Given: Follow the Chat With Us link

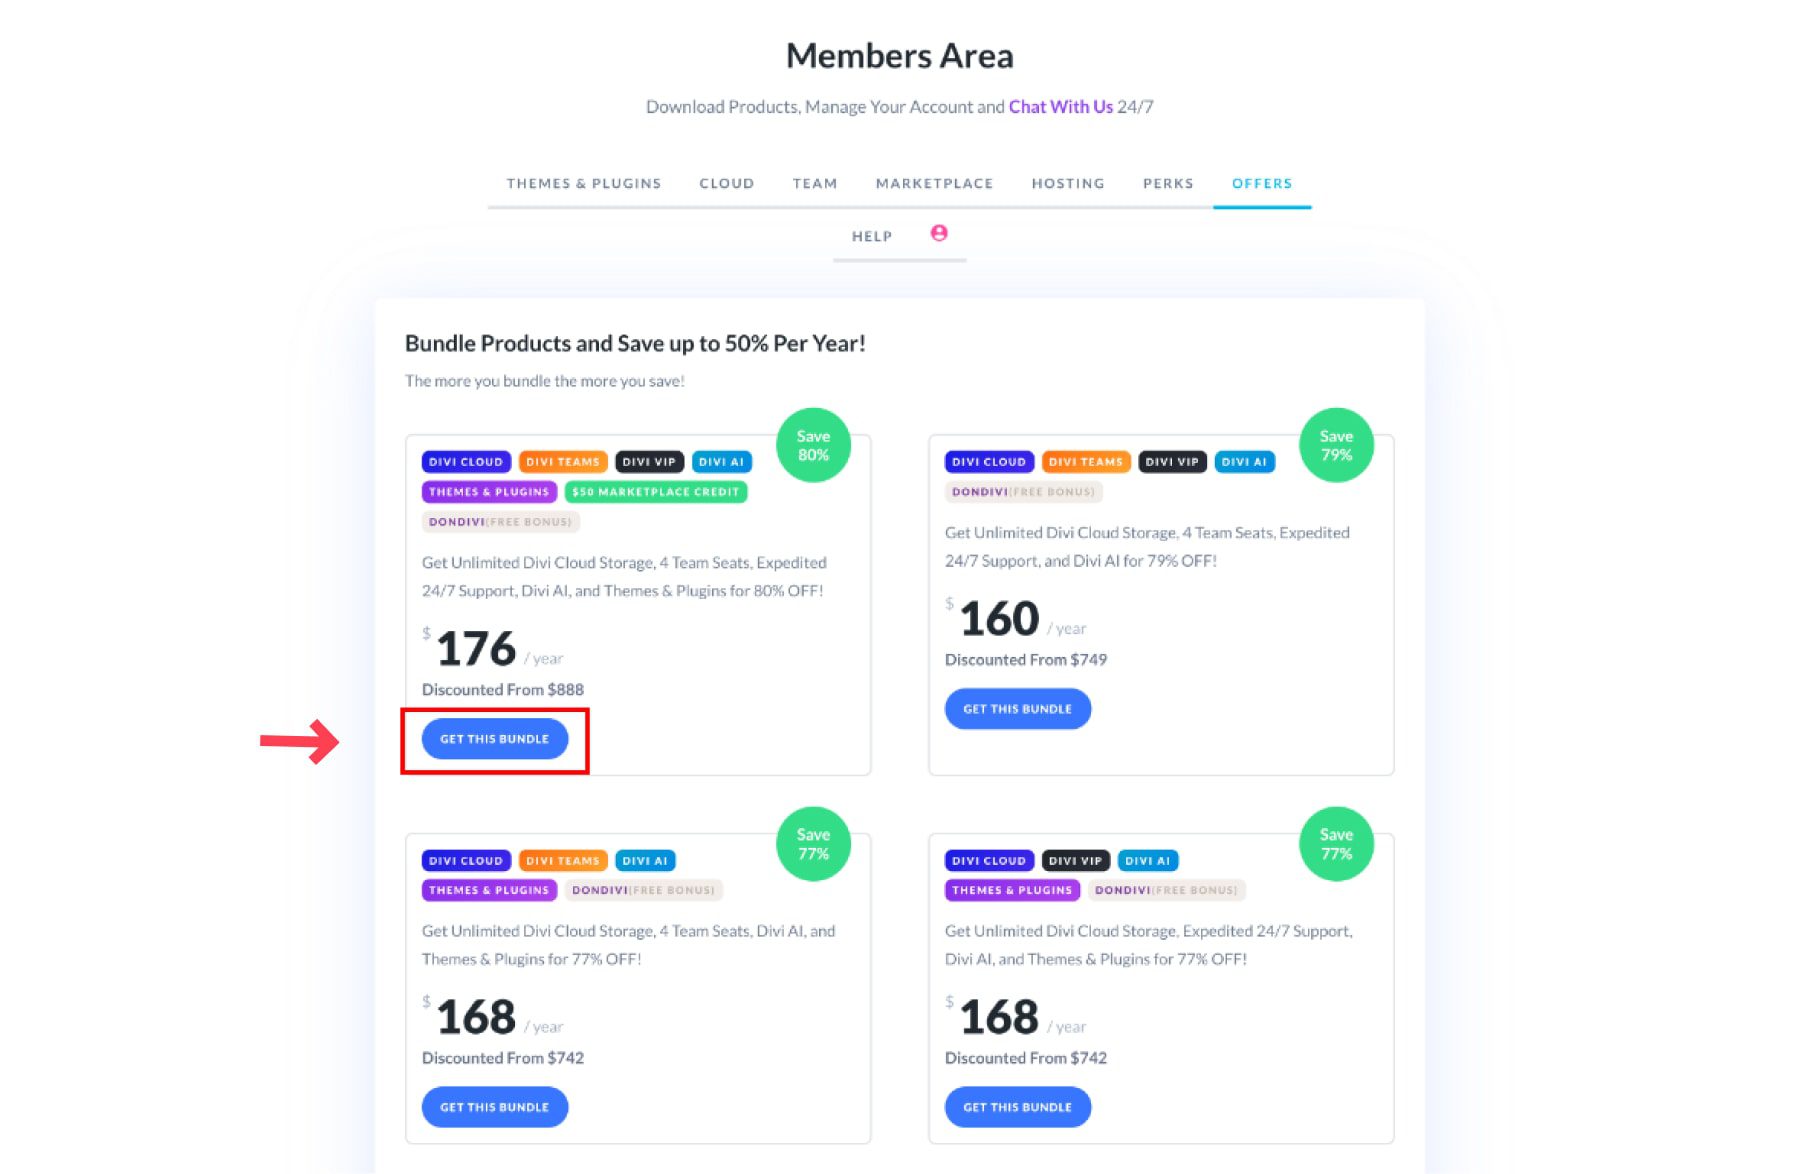Looking at the screenshot, I should point(1060,107).
